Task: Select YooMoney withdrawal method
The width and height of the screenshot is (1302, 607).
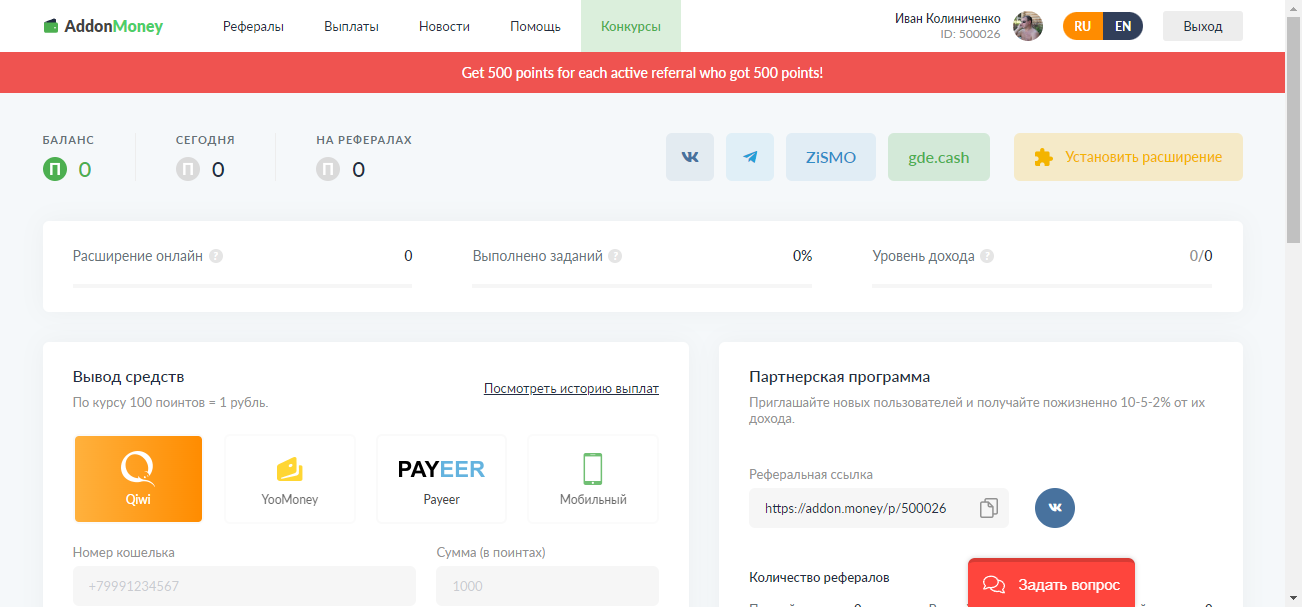Action: pyautogui.click(x=290, y=479)
